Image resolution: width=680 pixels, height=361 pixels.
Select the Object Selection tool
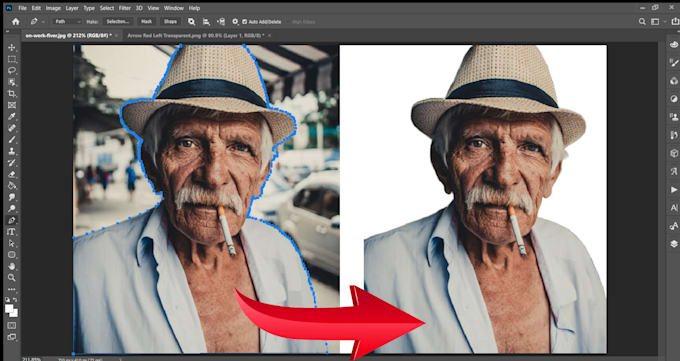coord(12,82)
